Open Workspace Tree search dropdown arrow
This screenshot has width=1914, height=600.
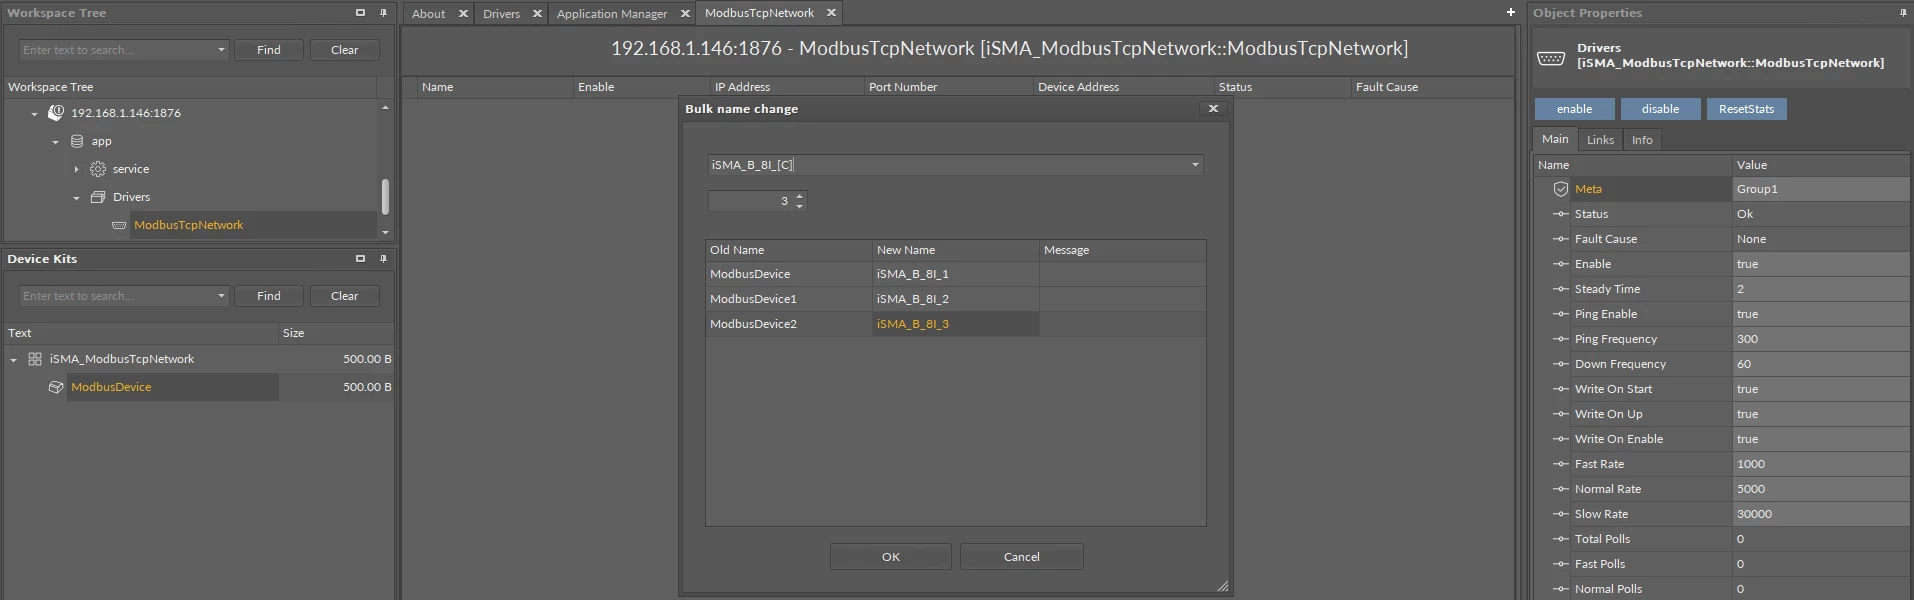pos(221,50)
